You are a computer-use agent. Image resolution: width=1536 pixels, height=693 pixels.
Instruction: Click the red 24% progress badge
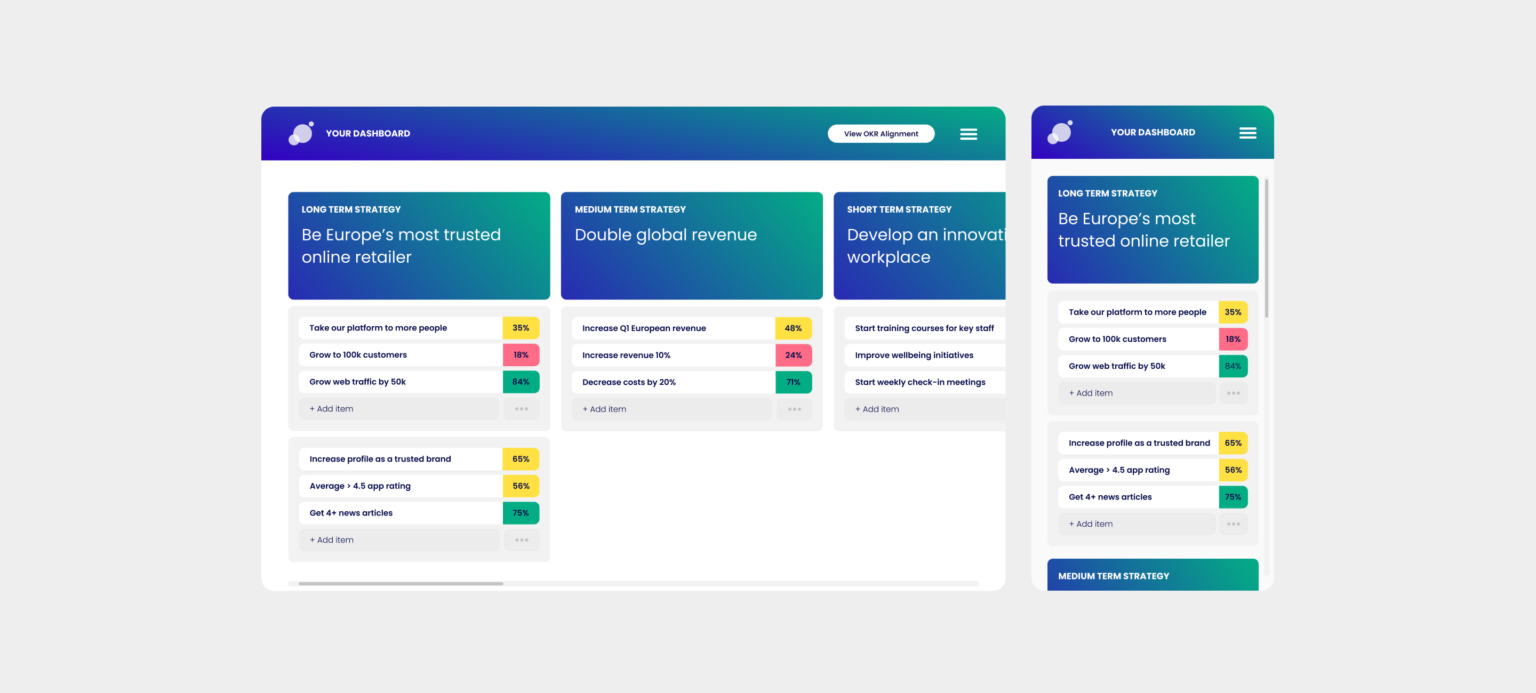coord(793,355)
